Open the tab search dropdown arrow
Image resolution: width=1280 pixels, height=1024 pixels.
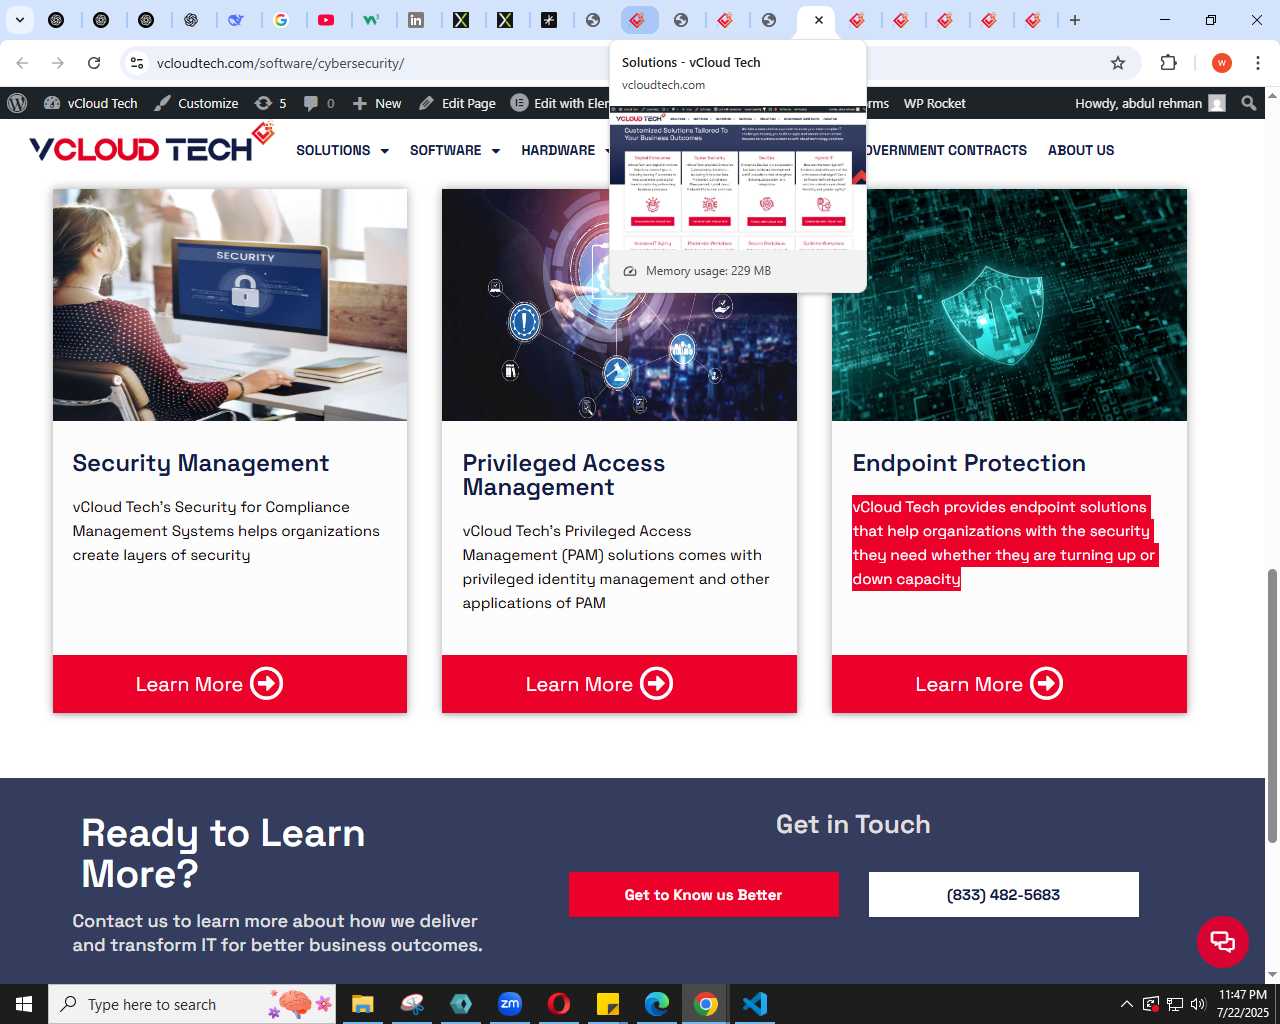pyautogui.click(x=20, y=20)
